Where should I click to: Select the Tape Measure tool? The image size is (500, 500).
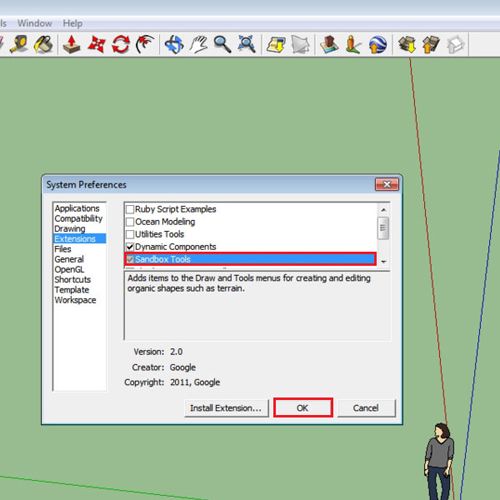[x=19, y=44]
